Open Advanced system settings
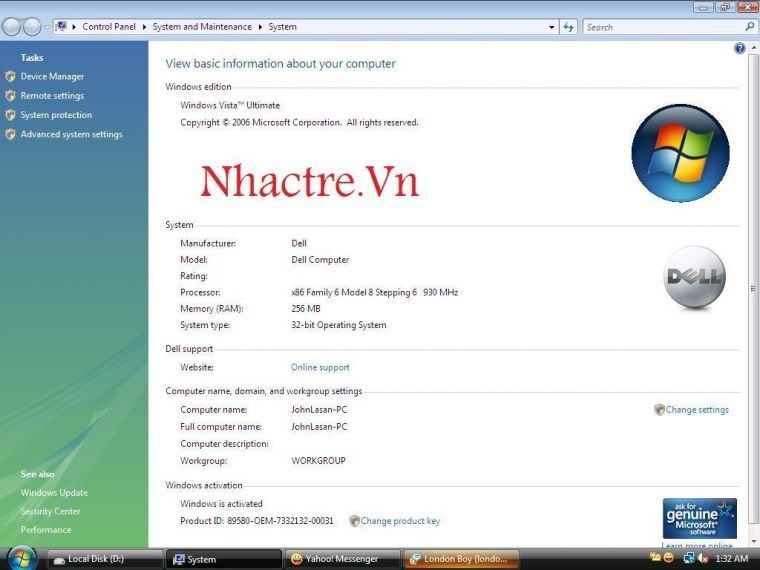 pos(71,135)
